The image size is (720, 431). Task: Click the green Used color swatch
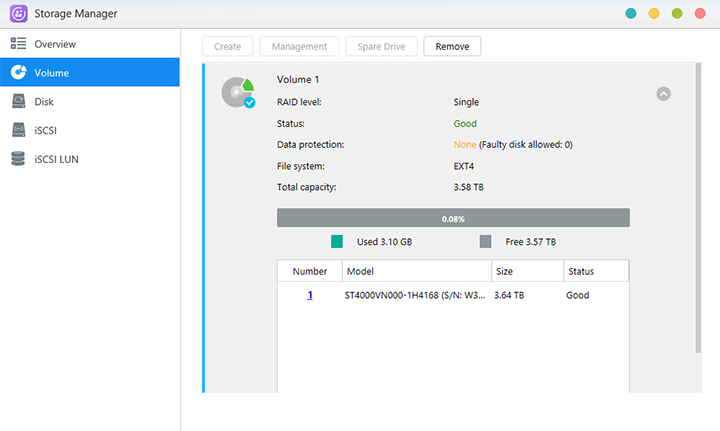click(x=337, y=242)
